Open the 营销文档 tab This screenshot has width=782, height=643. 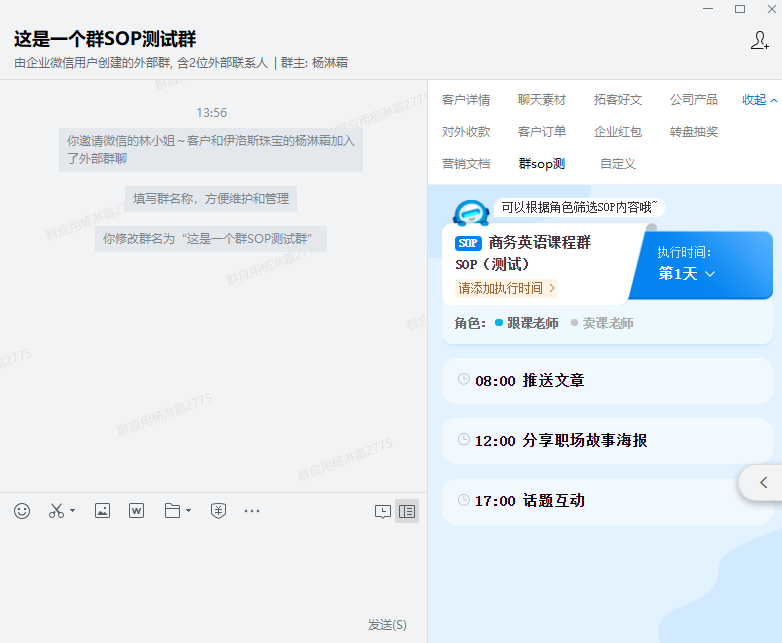click(x=466, y=164)
